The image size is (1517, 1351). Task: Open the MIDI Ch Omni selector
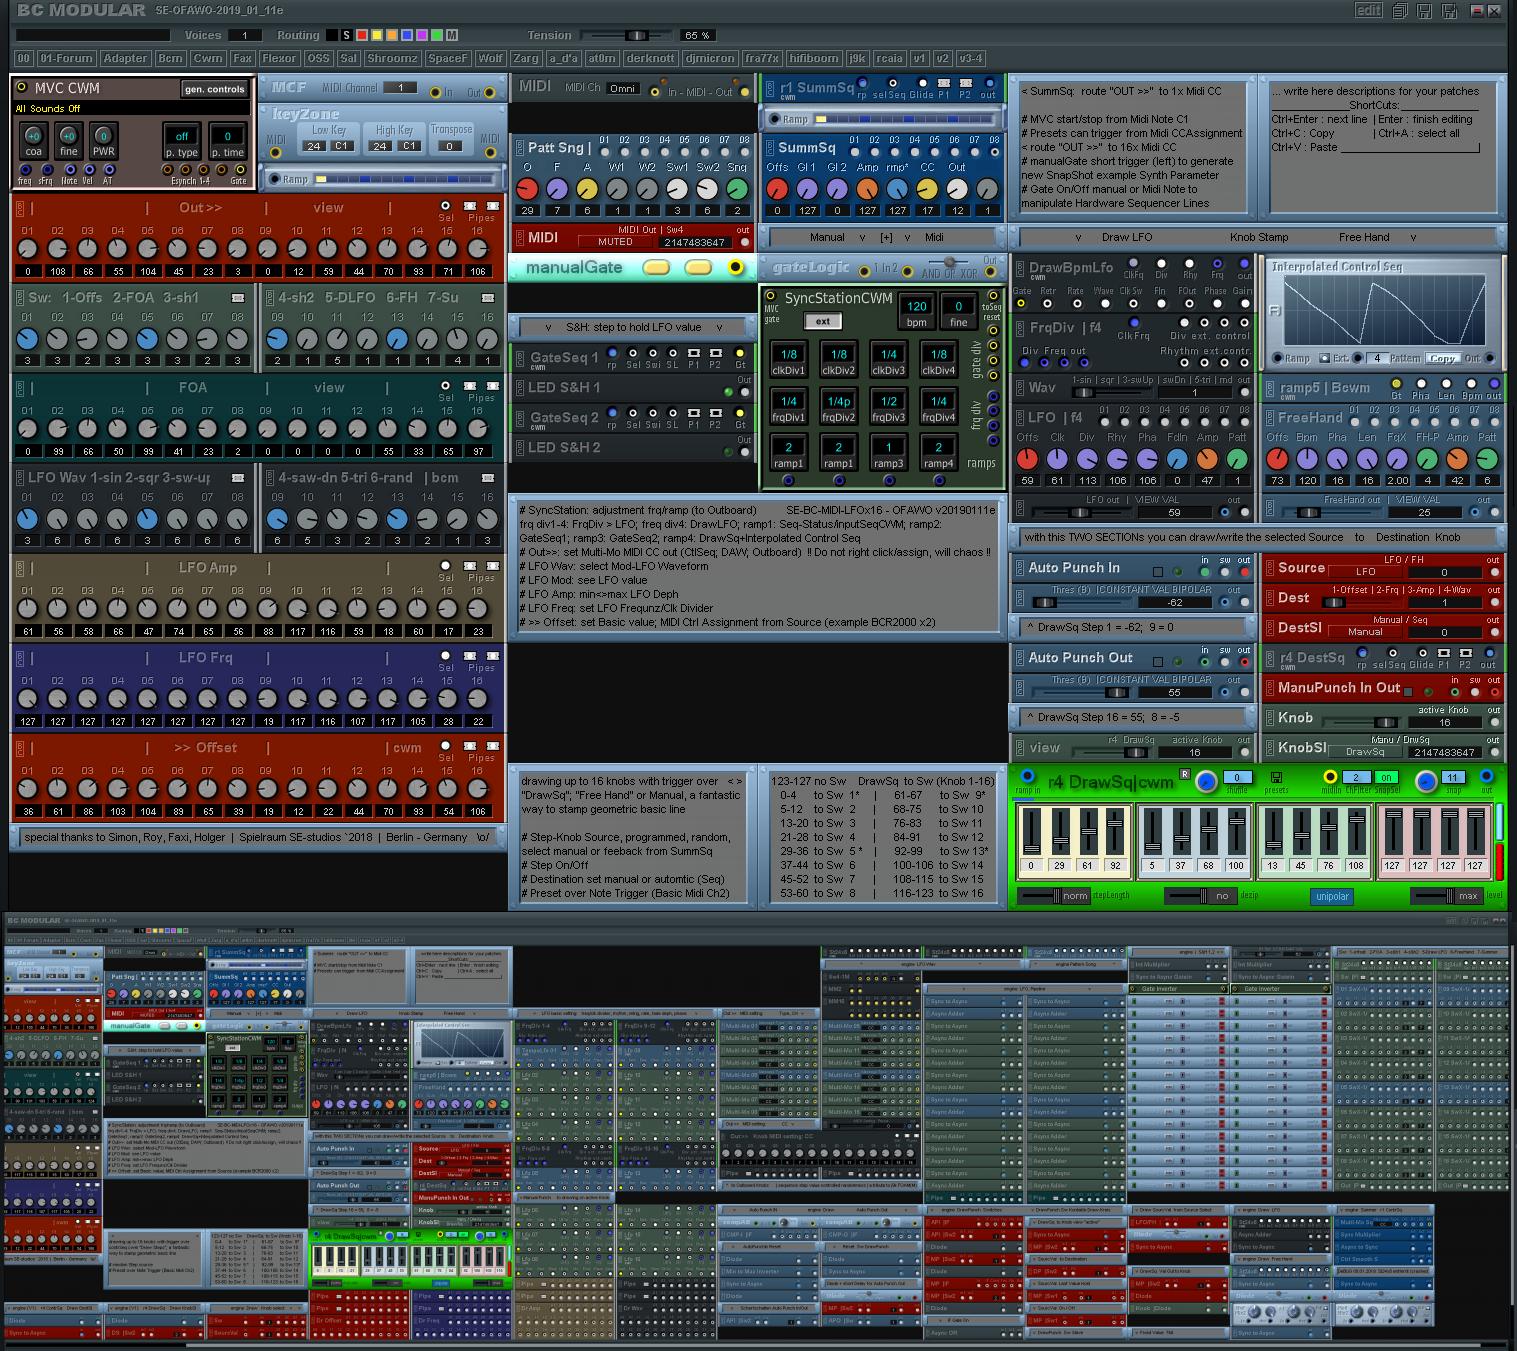622,88
